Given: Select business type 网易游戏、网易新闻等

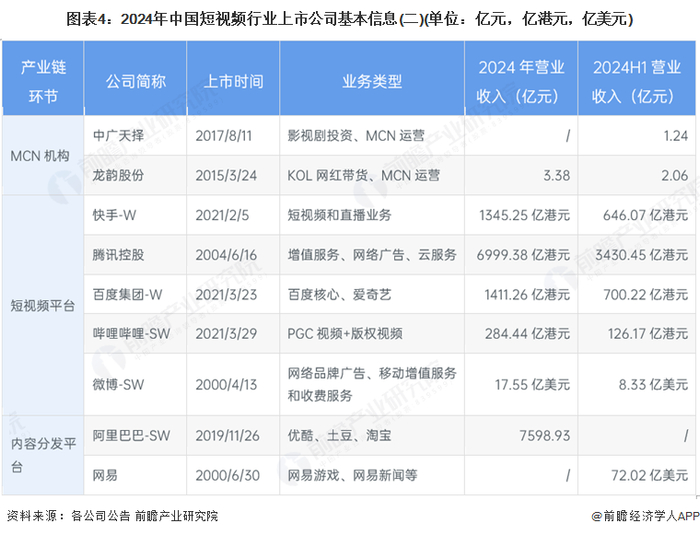Looking at the screenshot, I should point(352,475).
